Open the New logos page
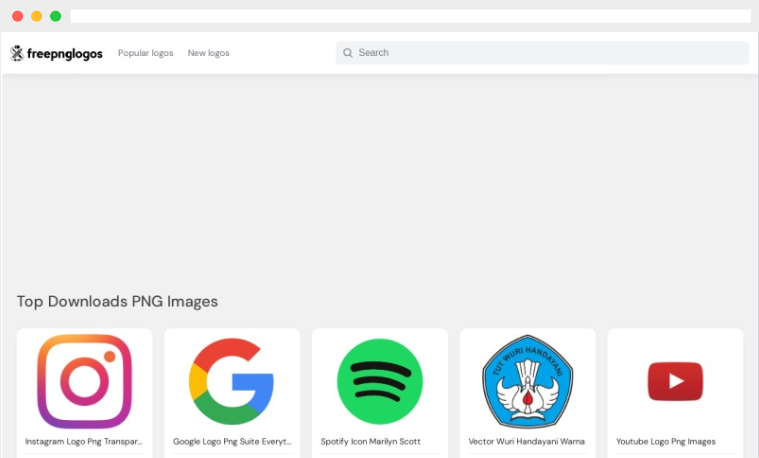Image resolution: width=759 pixels, height=458 pixels. pyautogui.click(x=209, y=53)
